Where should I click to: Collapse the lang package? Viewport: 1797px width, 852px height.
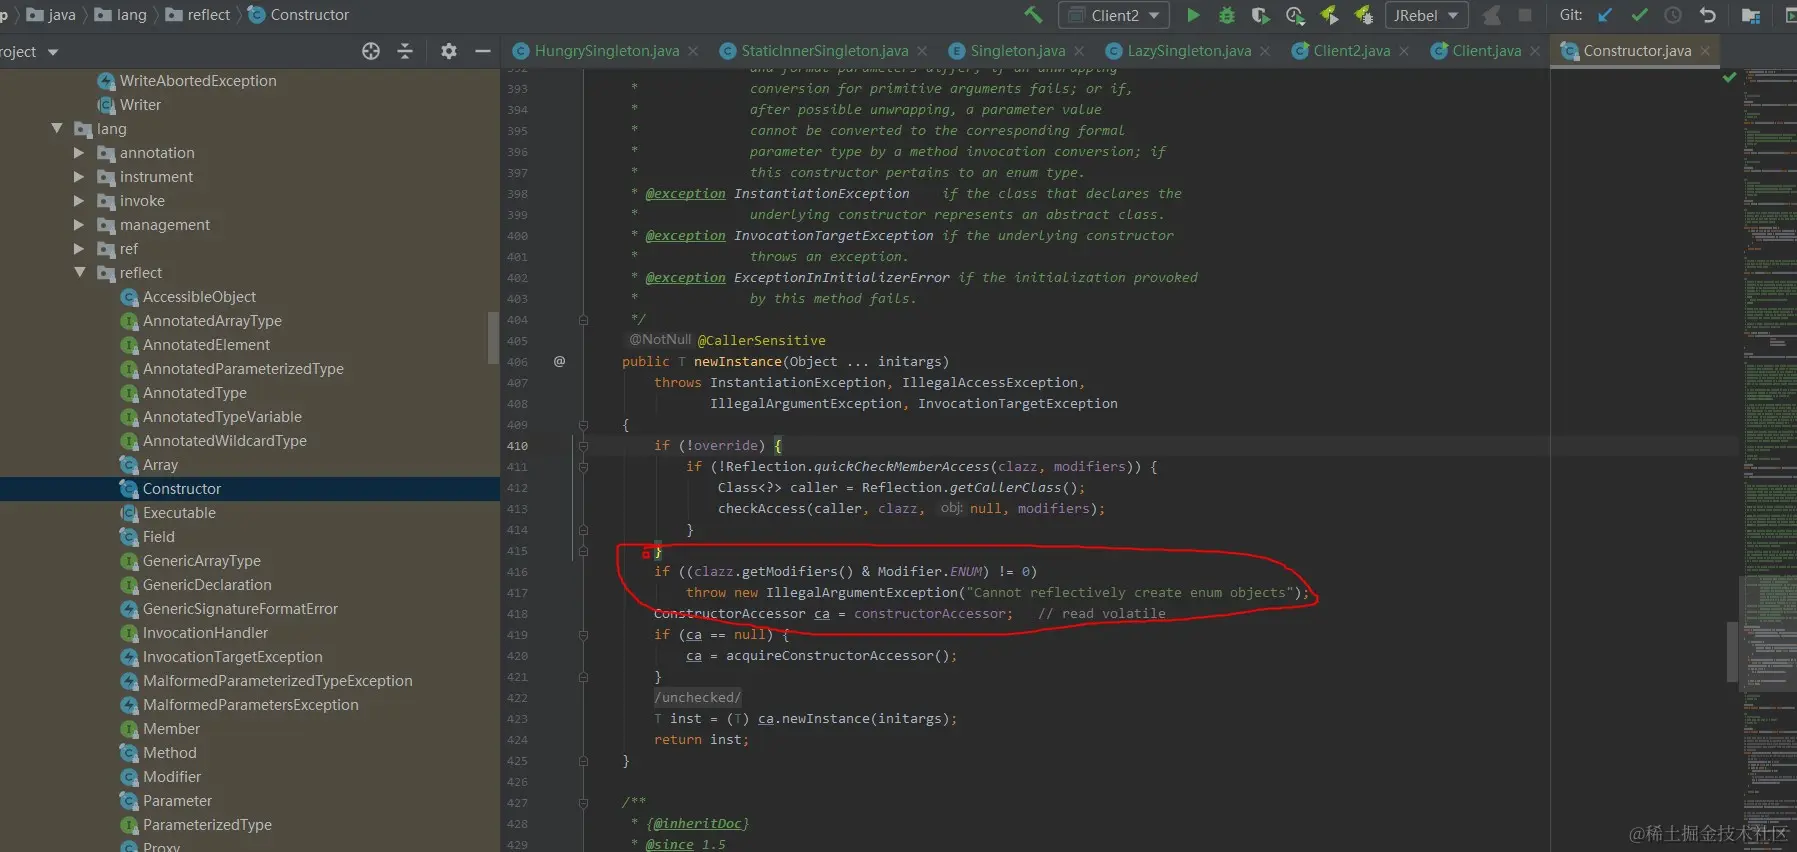[x=57, y=128]
